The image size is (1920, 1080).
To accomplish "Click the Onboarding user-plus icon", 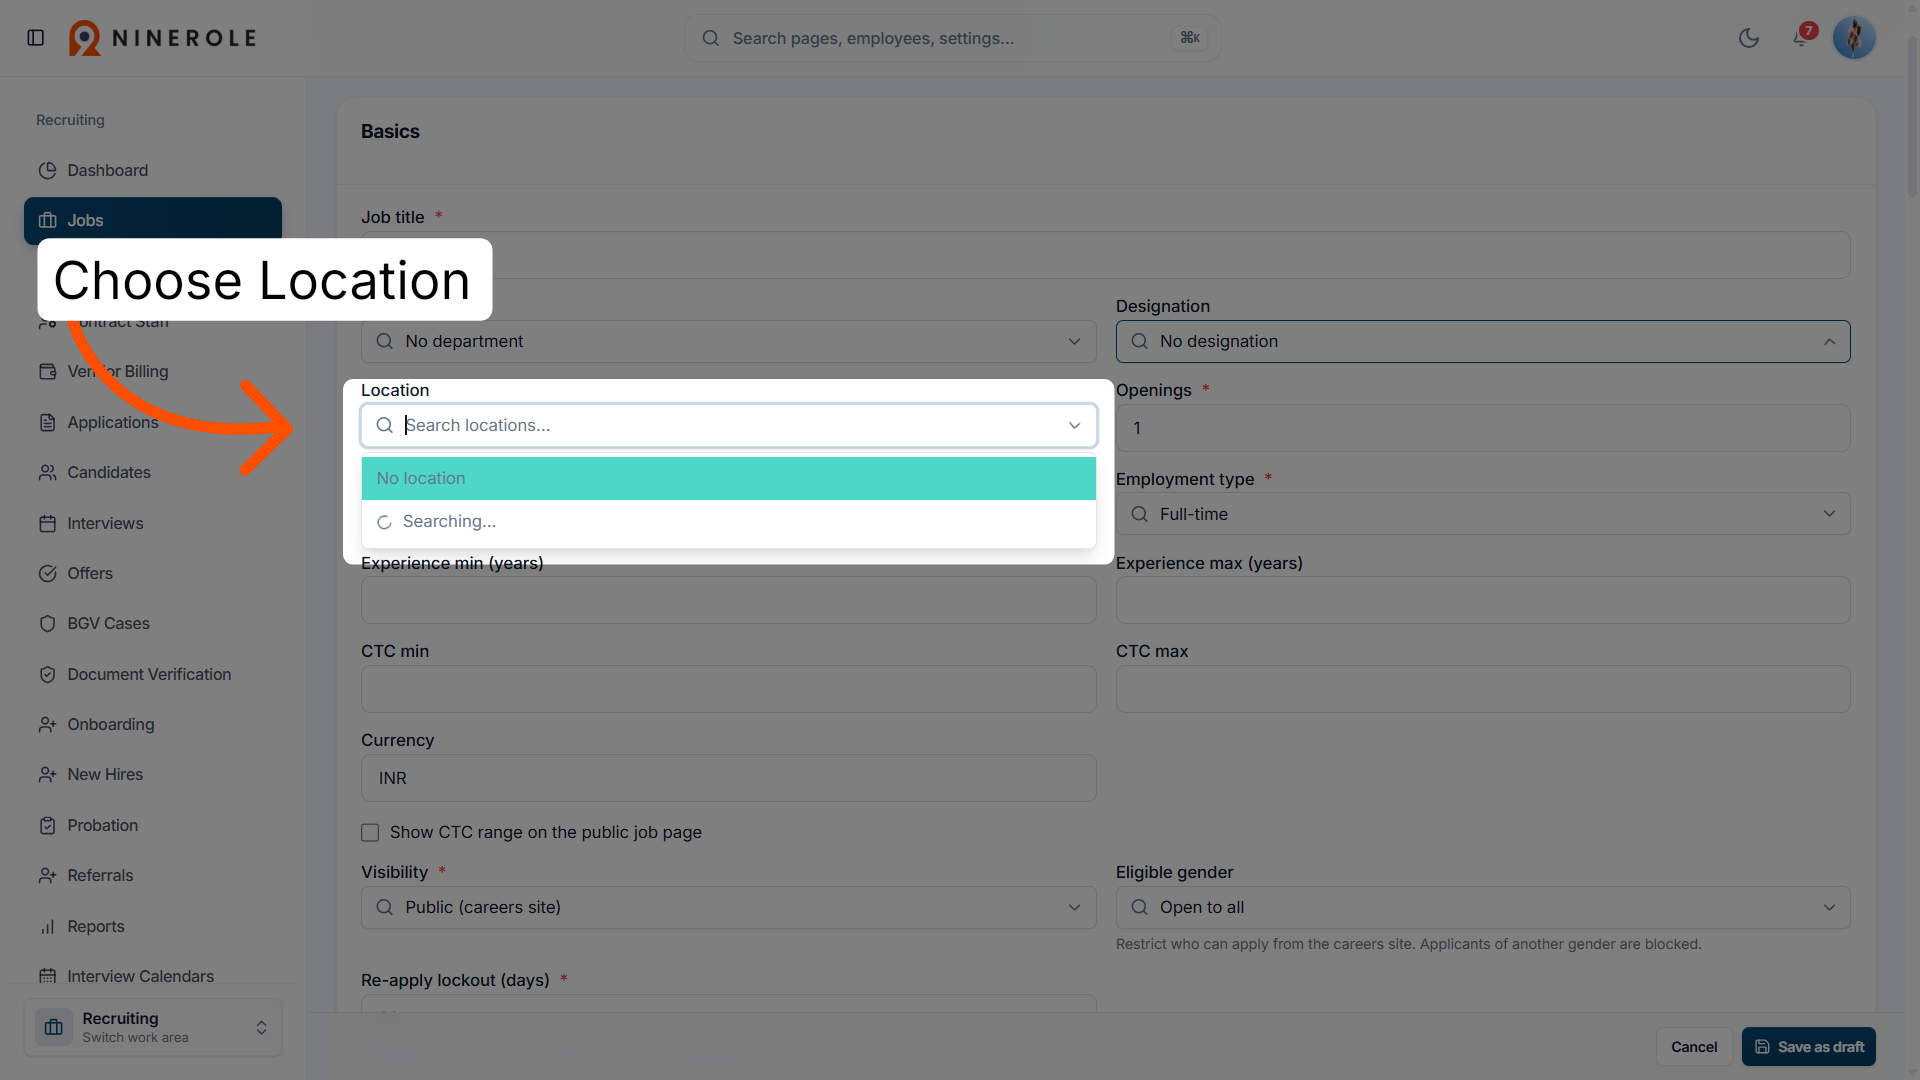I will [47, 724].
